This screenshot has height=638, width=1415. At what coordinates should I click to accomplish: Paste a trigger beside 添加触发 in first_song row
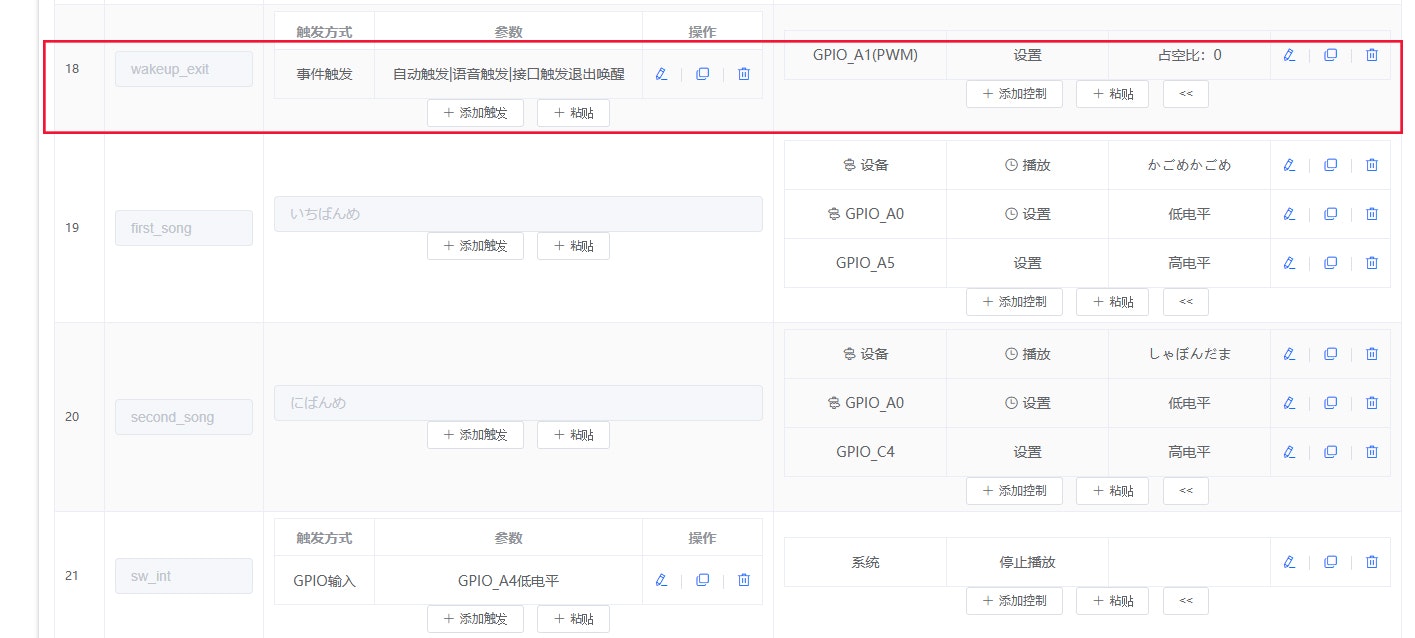573,246
